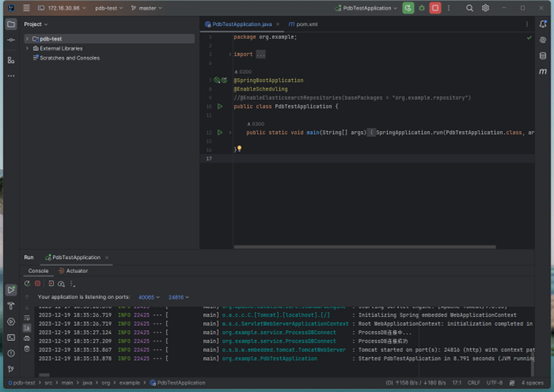Close the PdbTestApplication.java editor tab
Screen dimensions: 554x392
pyautogui.click(x=278, y=24)
